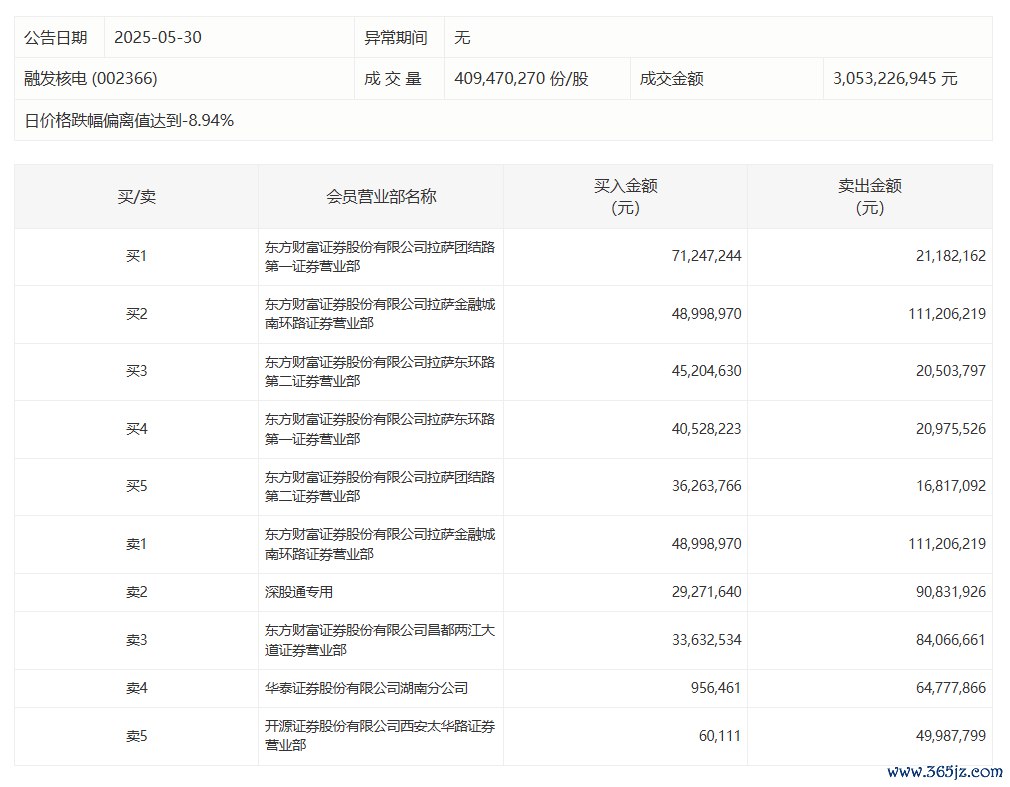
Task: Select buy amount 40,528,223
Action: click(706, 429)
